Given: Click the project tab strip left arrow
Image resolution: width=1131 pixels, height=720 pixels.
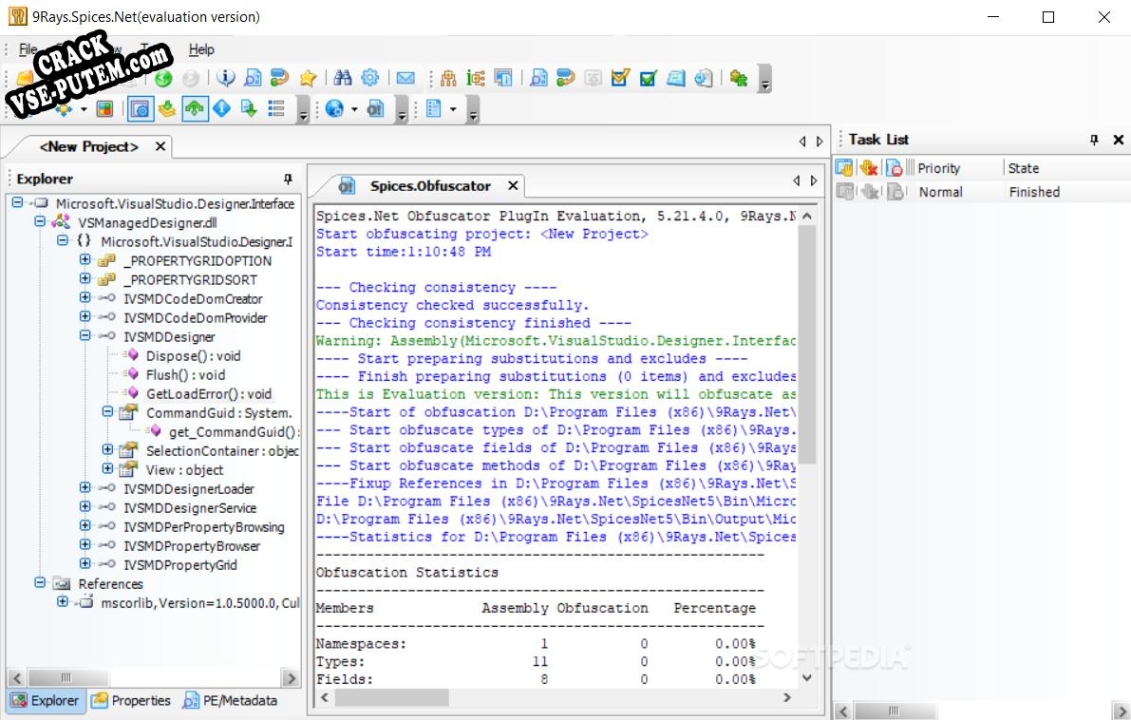Looking at the screenshot, I should pyautogui.click(x=802, y=141).
